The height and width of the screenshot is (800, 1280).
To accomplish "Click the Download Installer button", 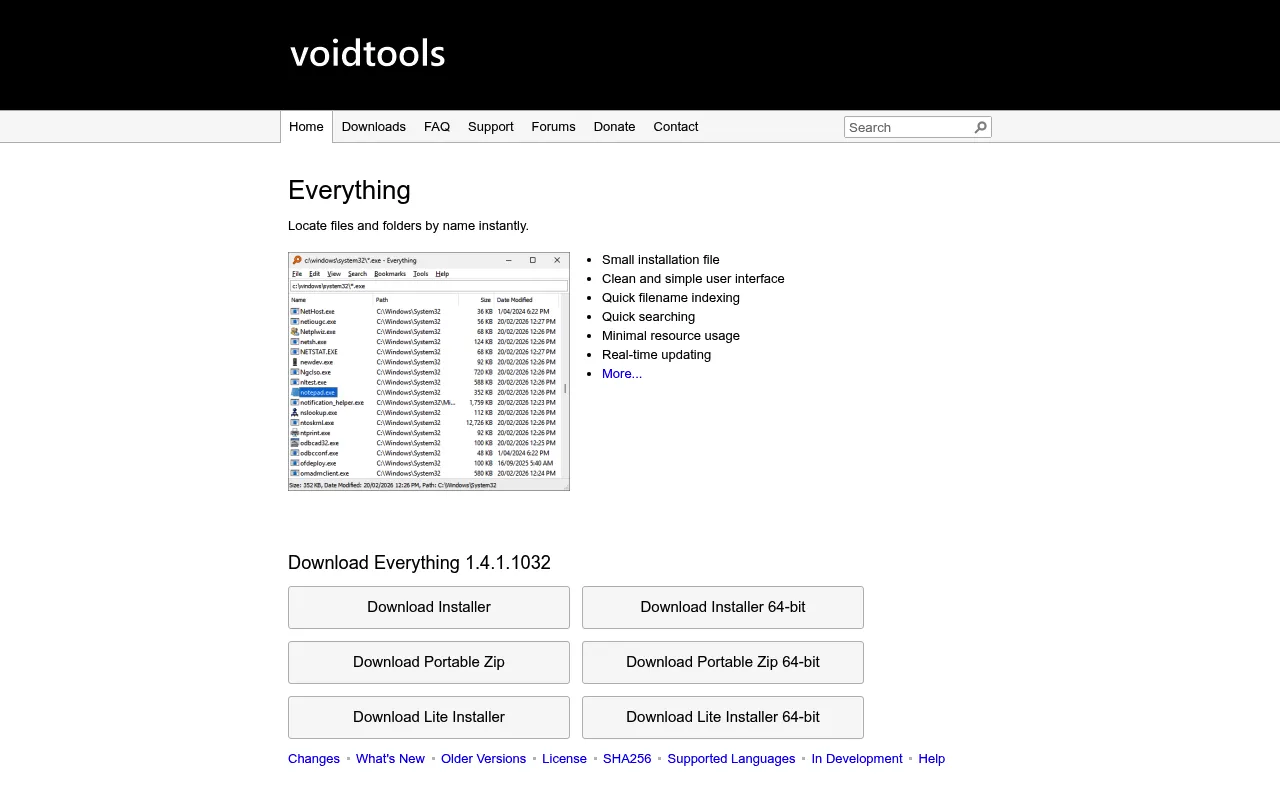I will 429,607.
